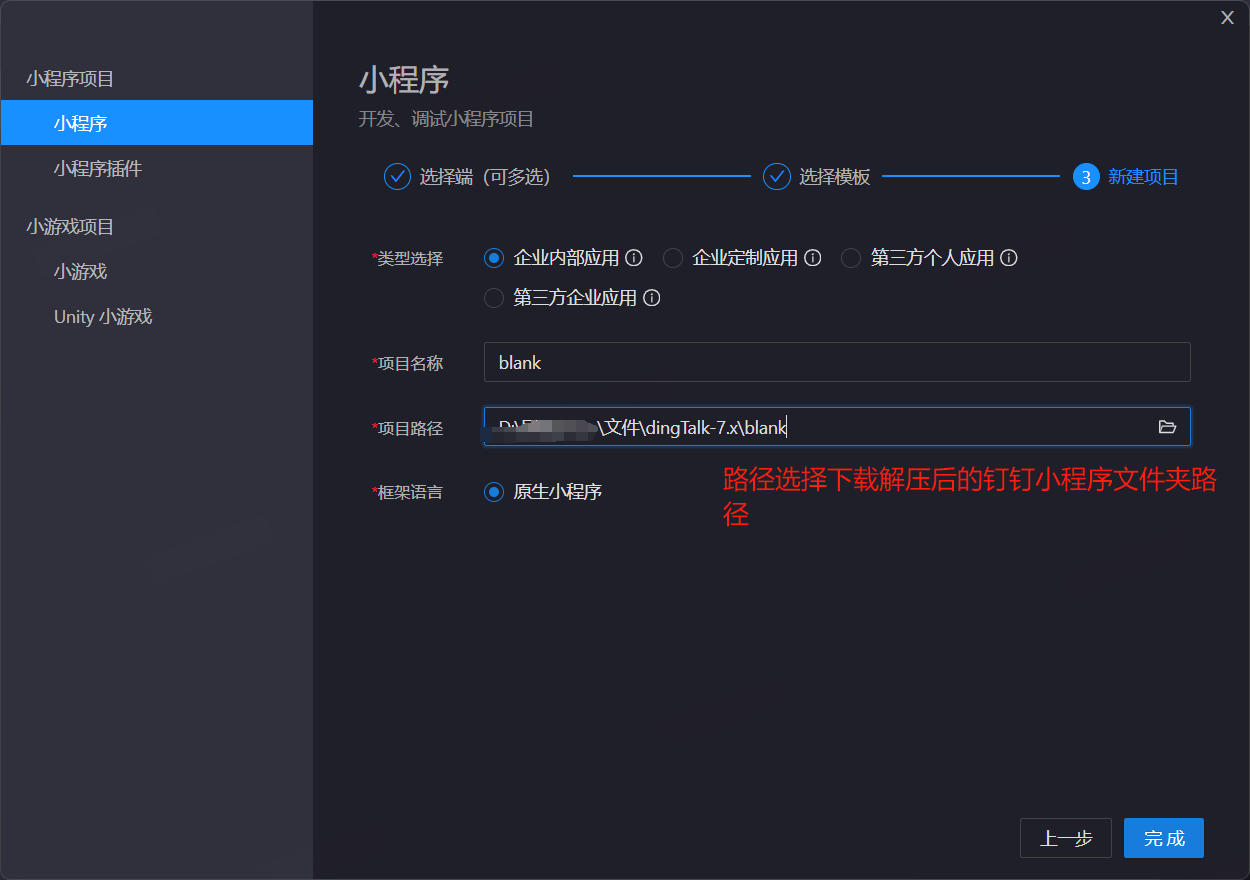This screenshot has width=1250, height=880.
Task: Open 小游戏 sidebar entry
Action: [80, 271]
